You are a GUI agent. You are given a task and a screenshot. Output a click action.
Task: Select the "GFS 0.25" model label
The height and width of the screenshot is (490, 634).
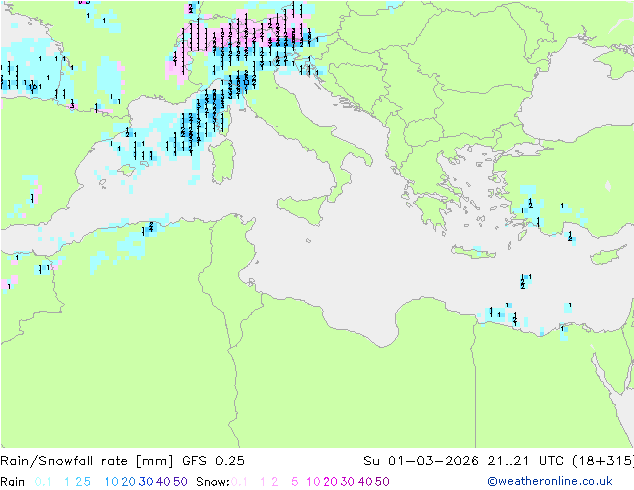[213, 460]
